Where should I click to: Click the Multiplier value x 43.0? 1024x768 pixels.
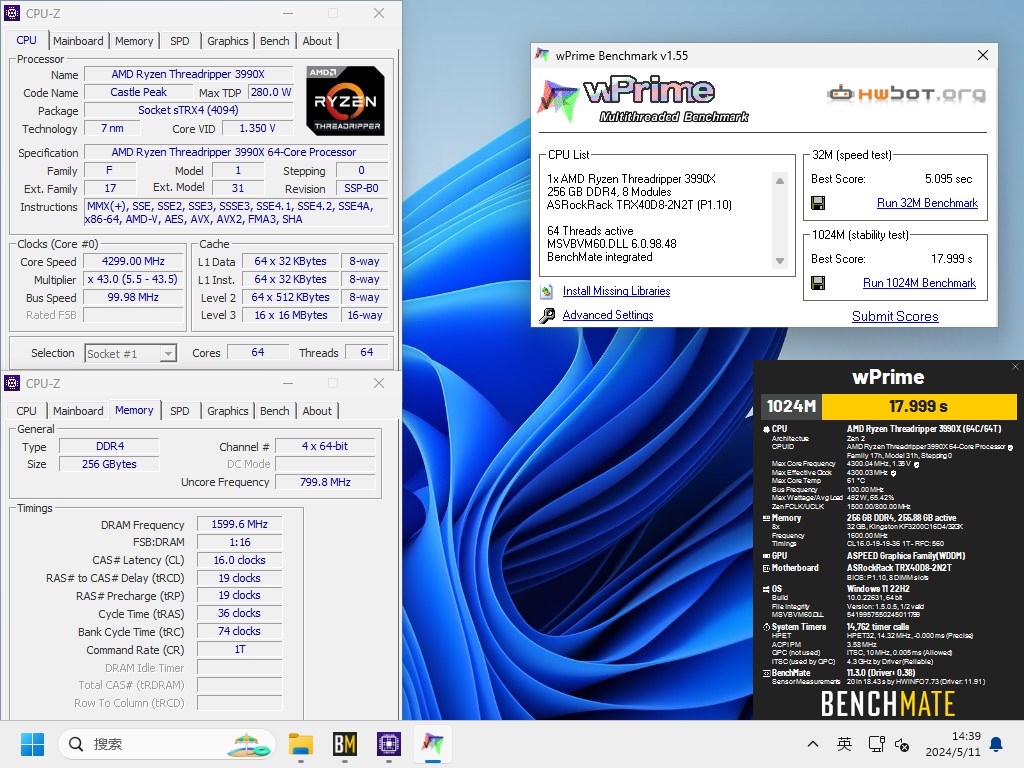pyautogui.click(x=133, y=280)
